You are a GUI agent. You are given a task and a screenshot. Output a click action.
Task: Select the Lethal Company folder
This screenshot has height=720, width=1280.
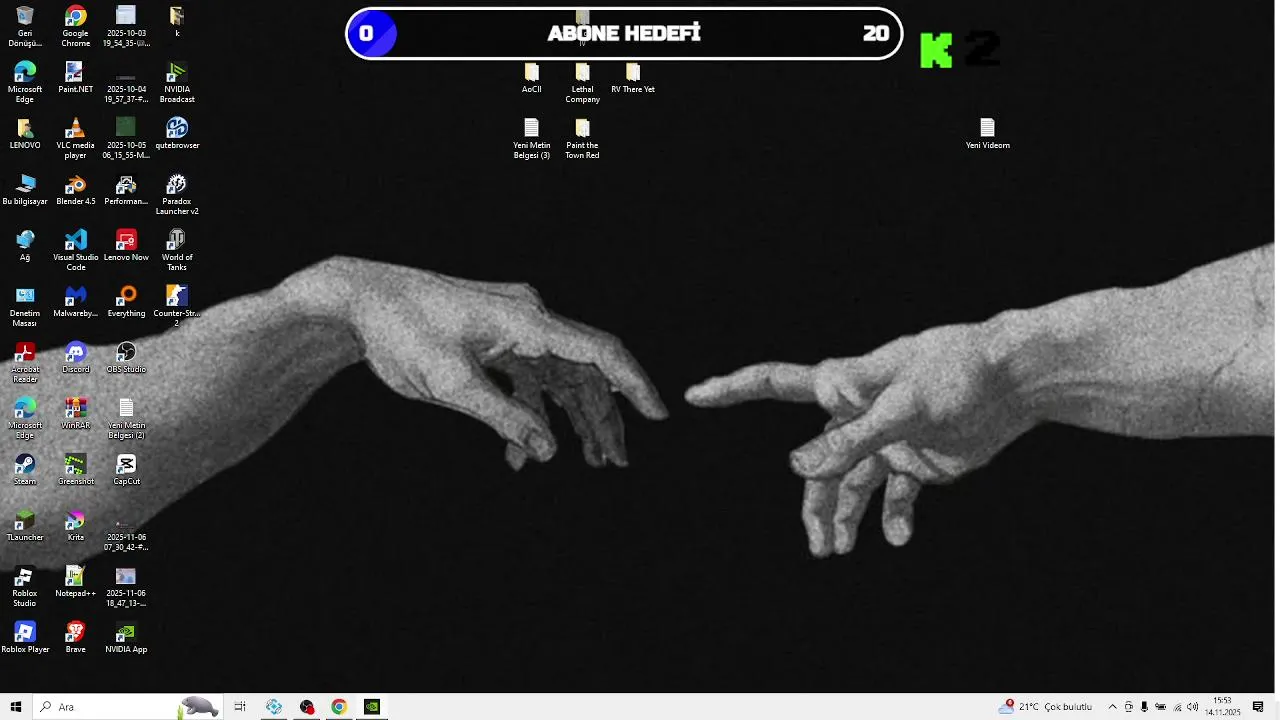(583, 83)
